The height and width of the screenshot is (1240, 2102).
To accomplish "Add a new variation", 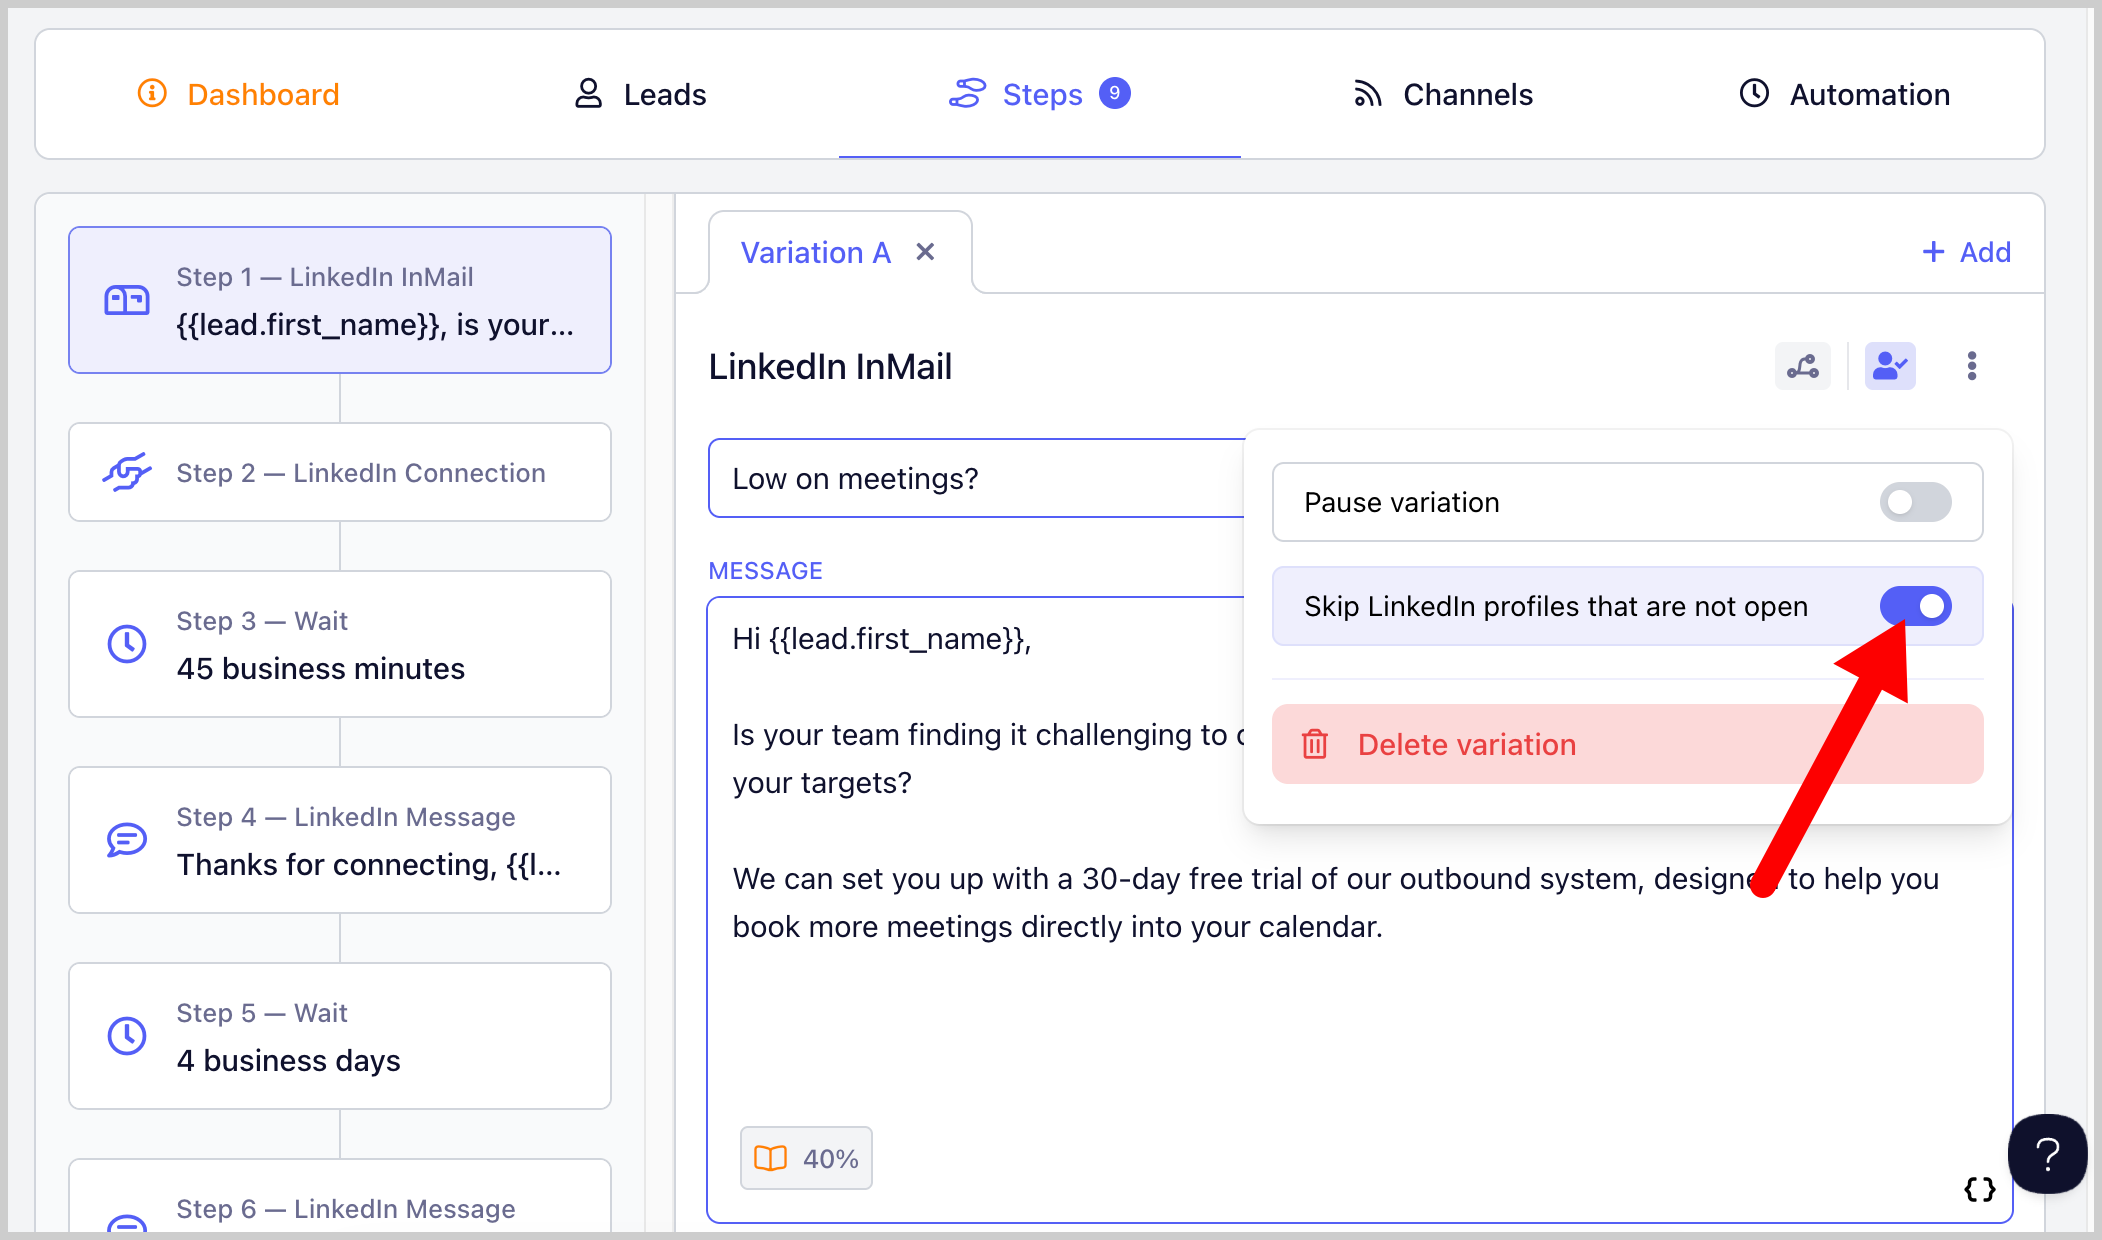I will tap(1966, 252).
